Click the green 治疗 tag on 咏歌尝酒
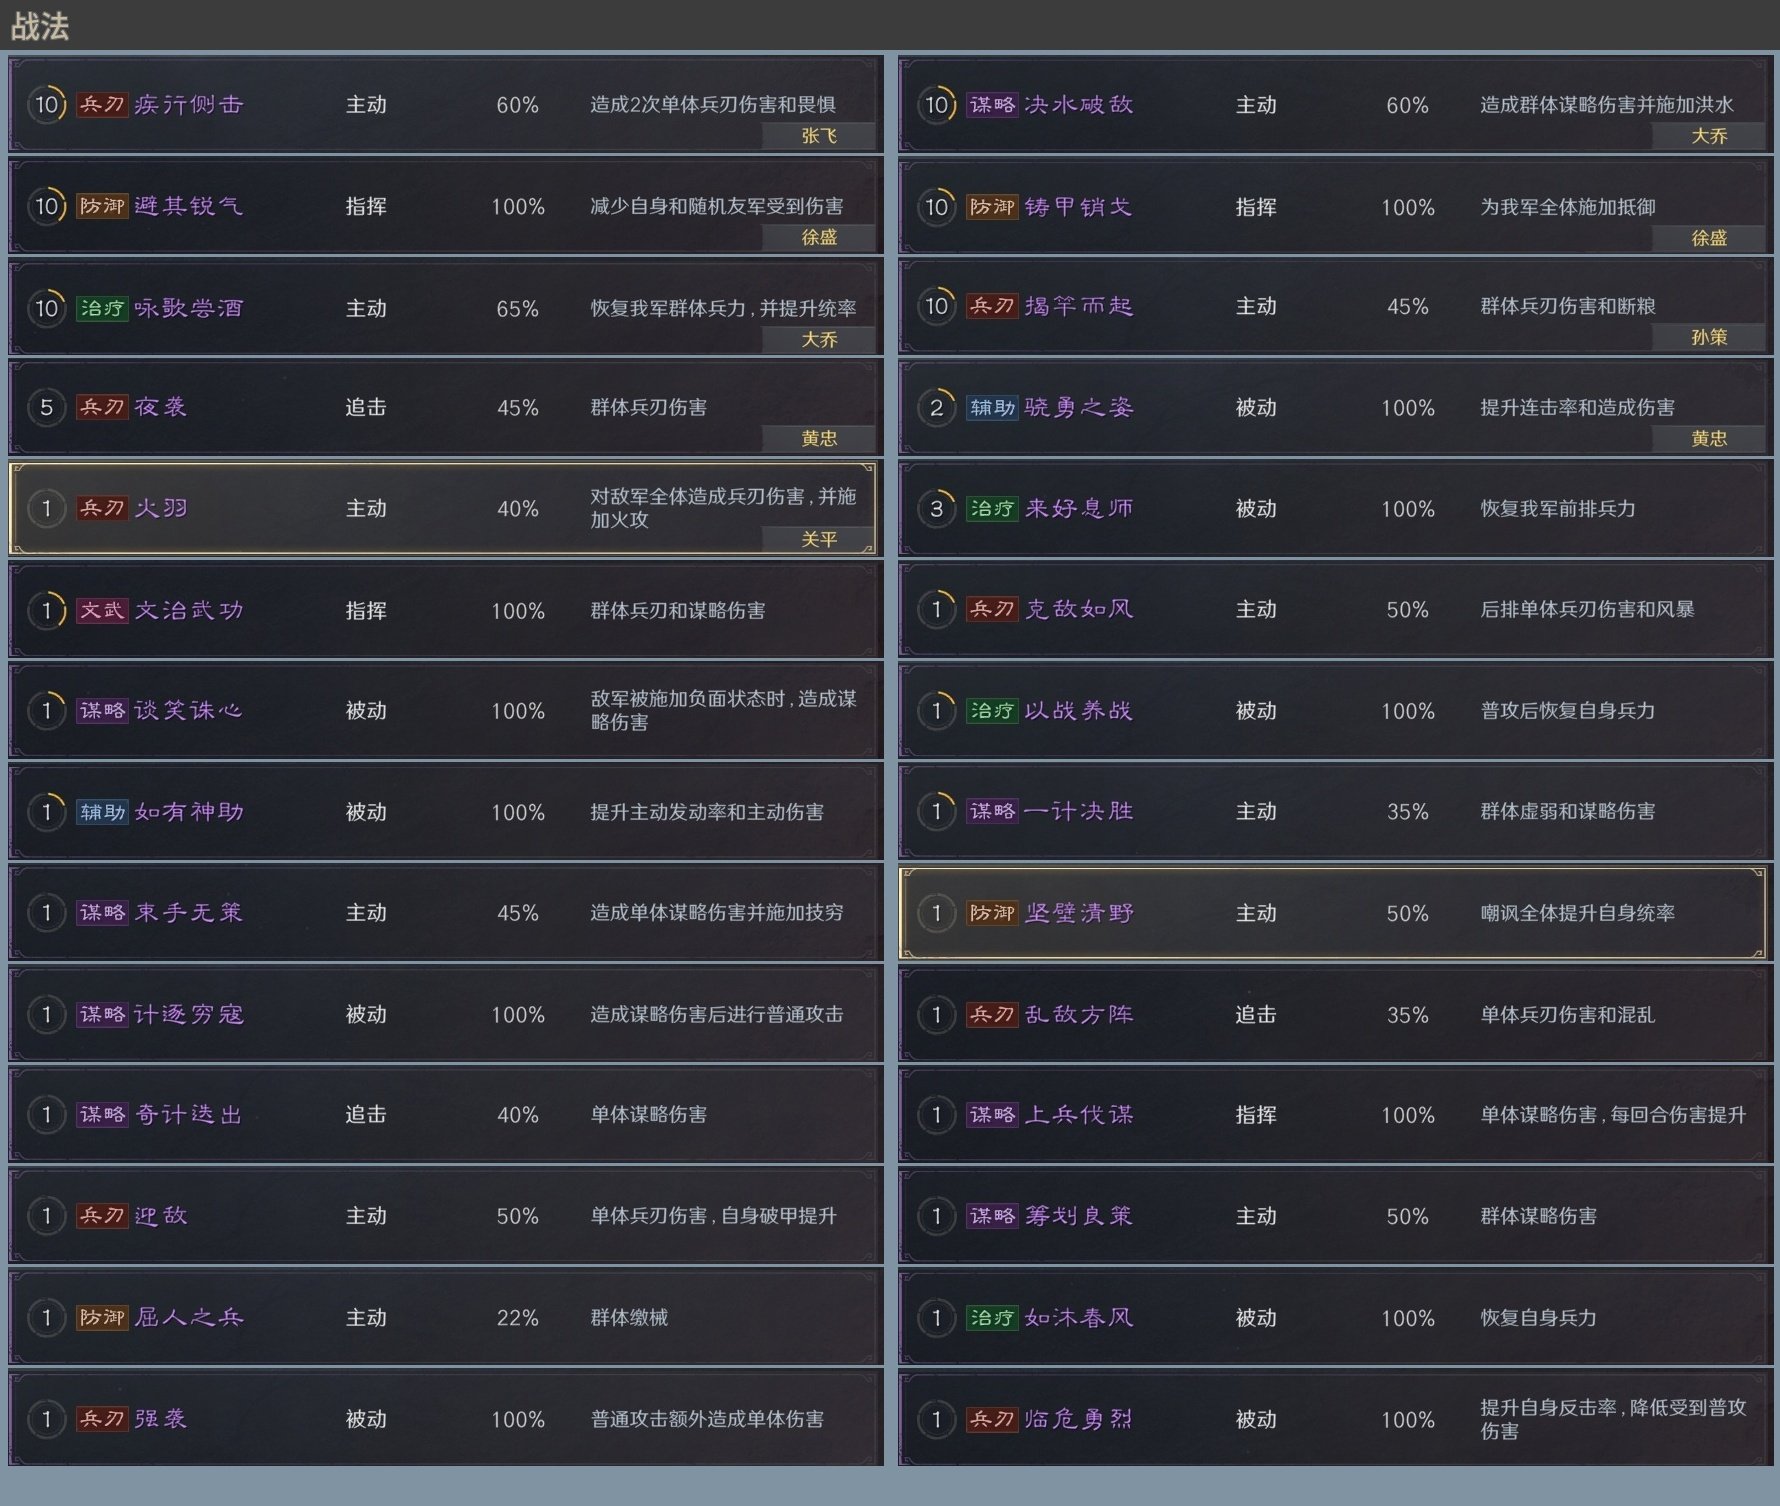This screenshot has width=1780, height=1506. point(102,308)
